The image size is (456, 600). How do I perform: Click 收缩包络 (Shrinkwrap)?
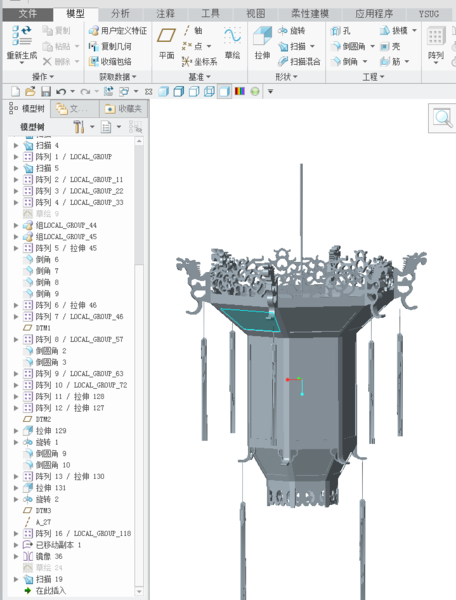tap(110, 61)
